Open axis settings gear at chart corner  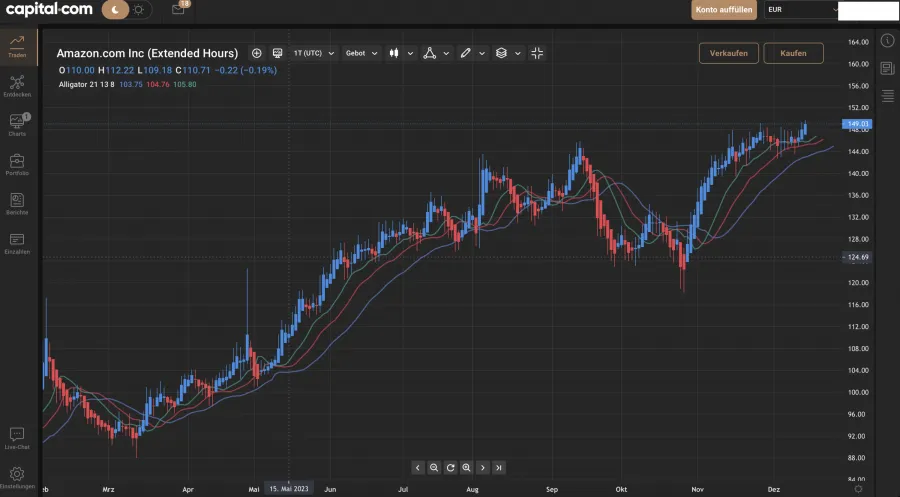point(858,489)
